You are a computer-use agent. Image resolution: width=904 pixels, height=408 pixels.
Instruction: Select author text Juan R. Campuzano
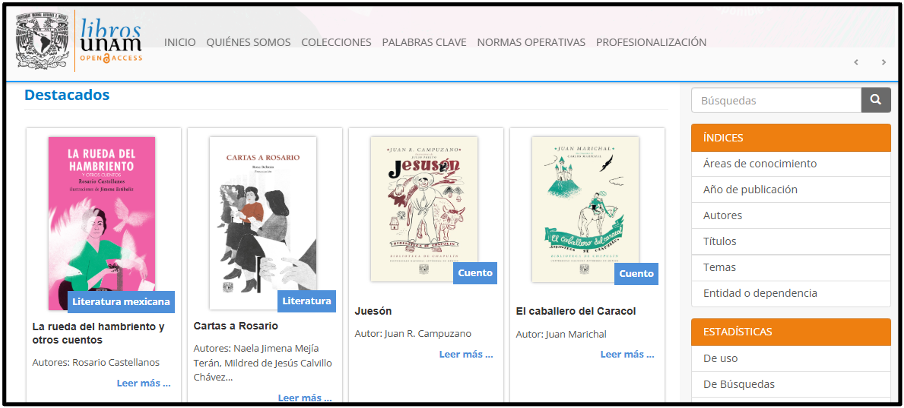click(x=428, y=334)
